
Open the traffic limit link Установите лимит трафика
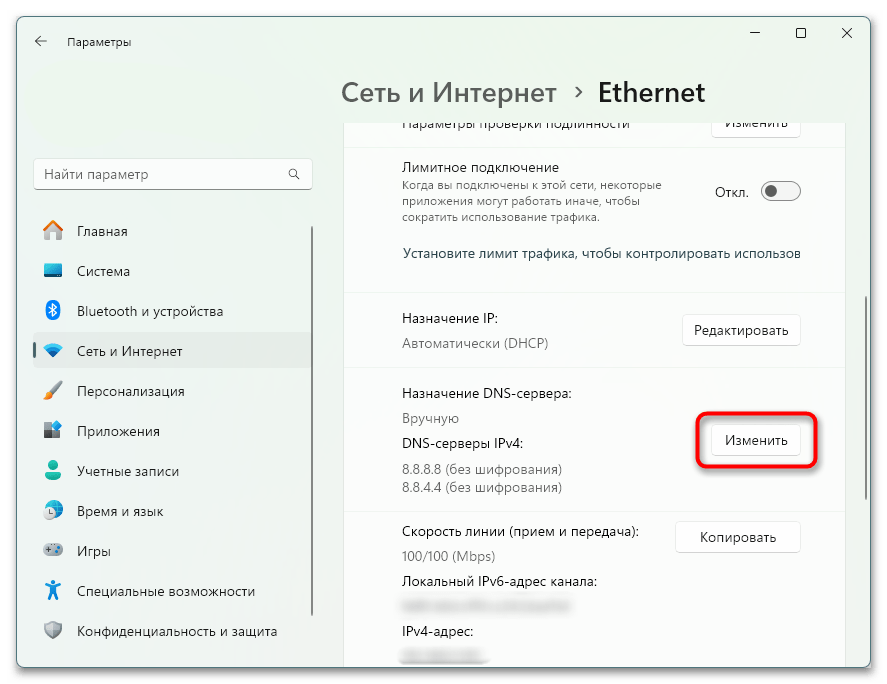pyautogui.click(x=601, y=253)
